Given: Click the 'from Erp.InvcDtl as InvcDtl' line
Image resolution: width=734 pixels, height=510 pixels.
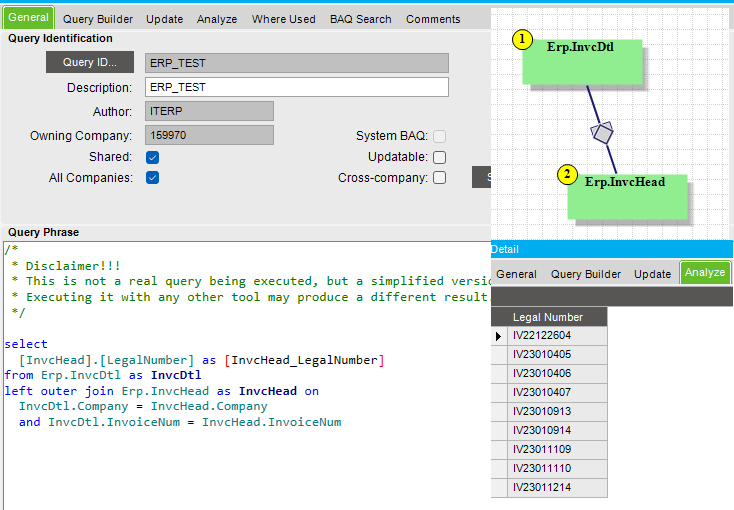Looking at the screenshot, I should click(x=103, y=375).
